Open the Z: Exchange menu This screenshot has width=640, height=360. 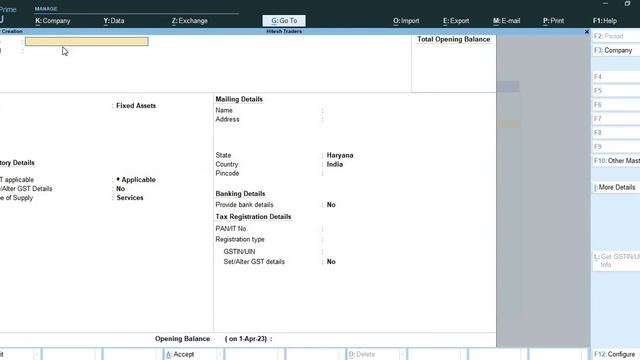coord(189,21)
